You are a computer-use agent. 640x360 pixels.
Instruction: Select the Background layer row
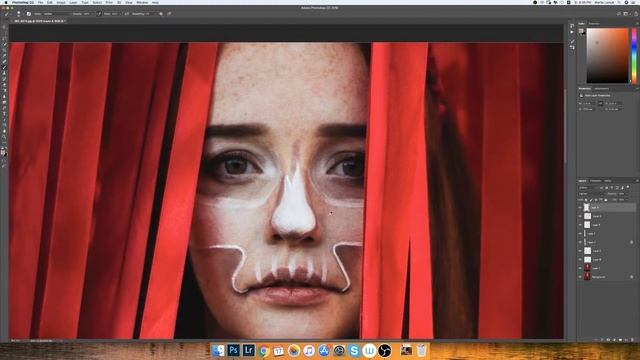(607, 277)
